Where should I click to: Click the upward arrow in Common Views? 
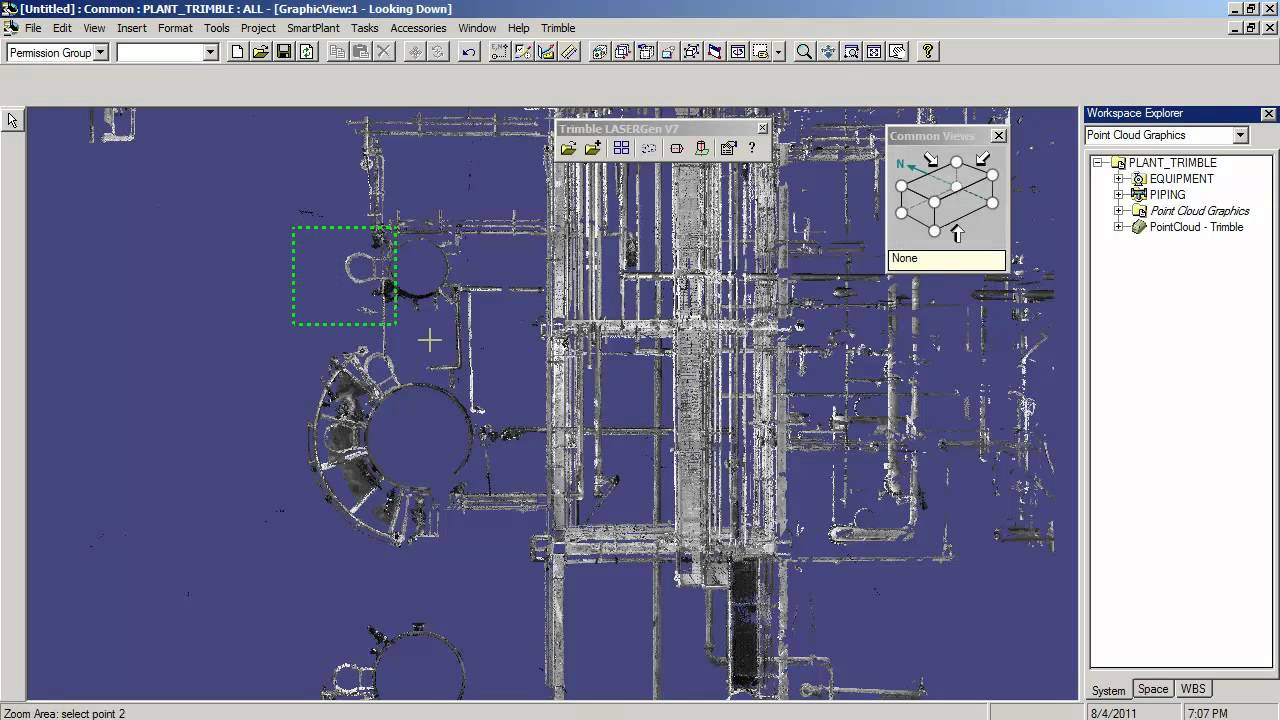point(957,234)
